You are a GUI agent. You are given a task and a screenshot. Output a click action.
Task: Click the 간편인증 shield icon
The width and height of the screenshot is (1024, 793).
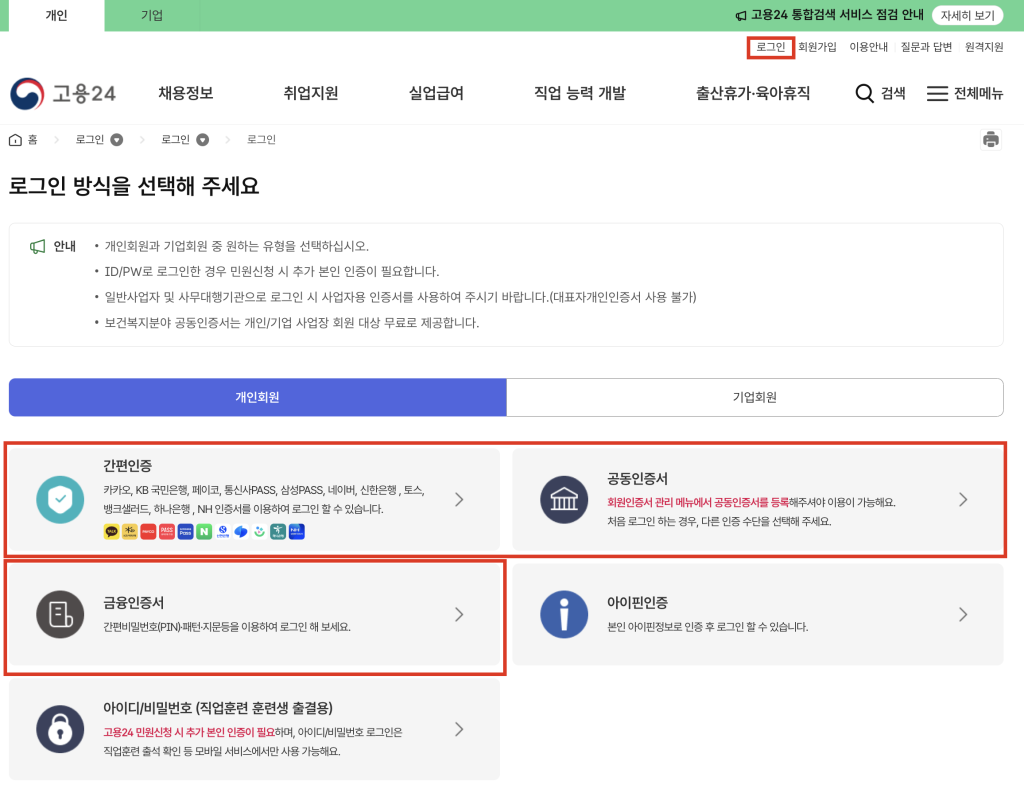pos(60,498)
